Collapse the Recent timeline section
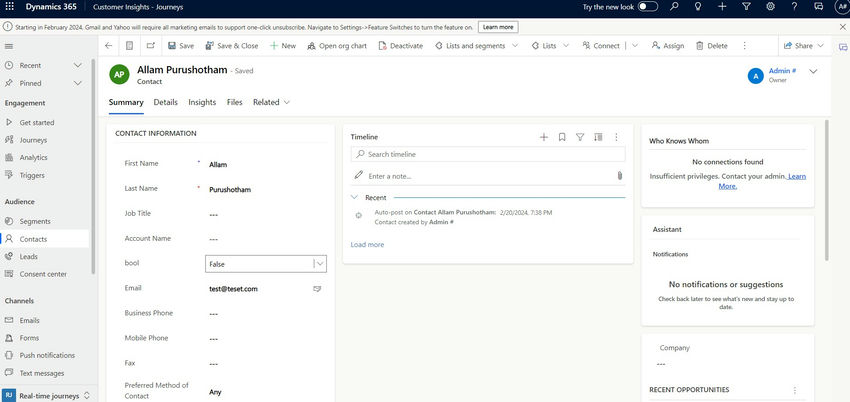The height and width of the screenshot is (402, 850). click(354, 198)
